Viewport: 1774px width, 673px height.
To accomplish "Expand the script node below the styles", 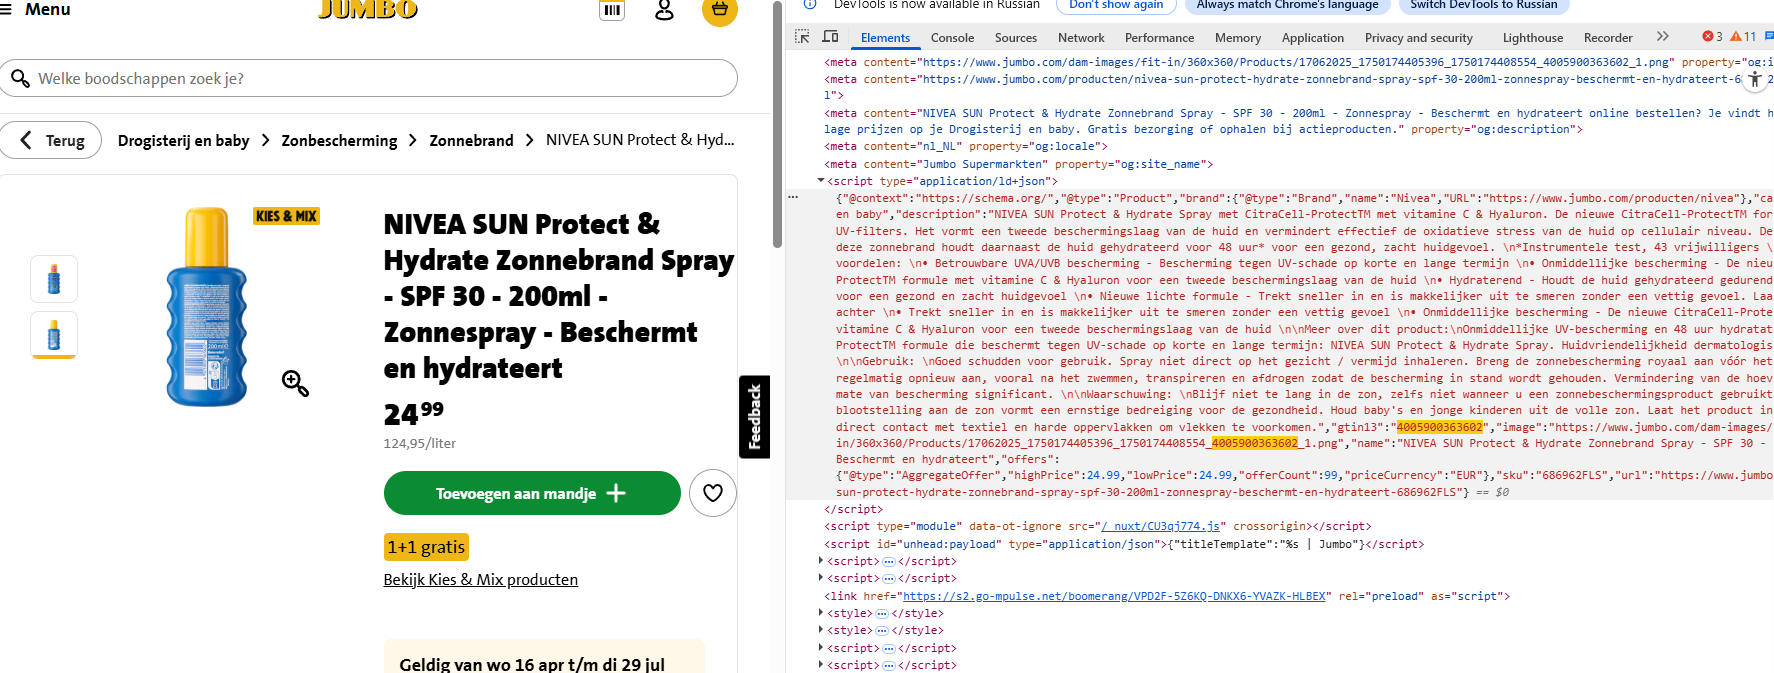I will 822,648.
